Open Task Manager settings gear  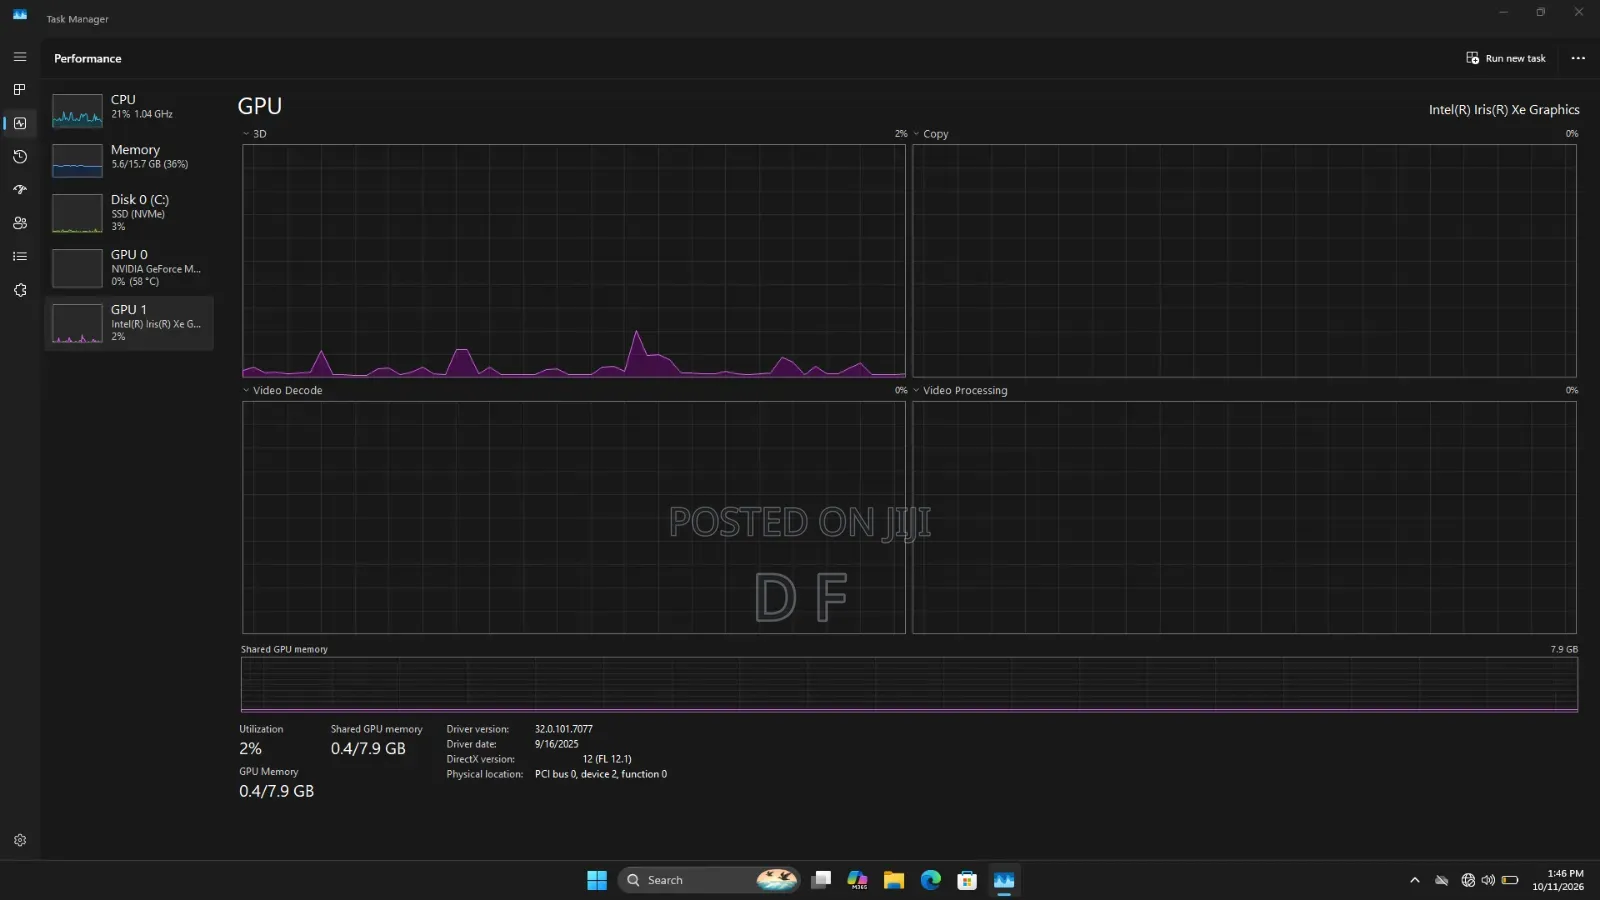tap(20, 840)
